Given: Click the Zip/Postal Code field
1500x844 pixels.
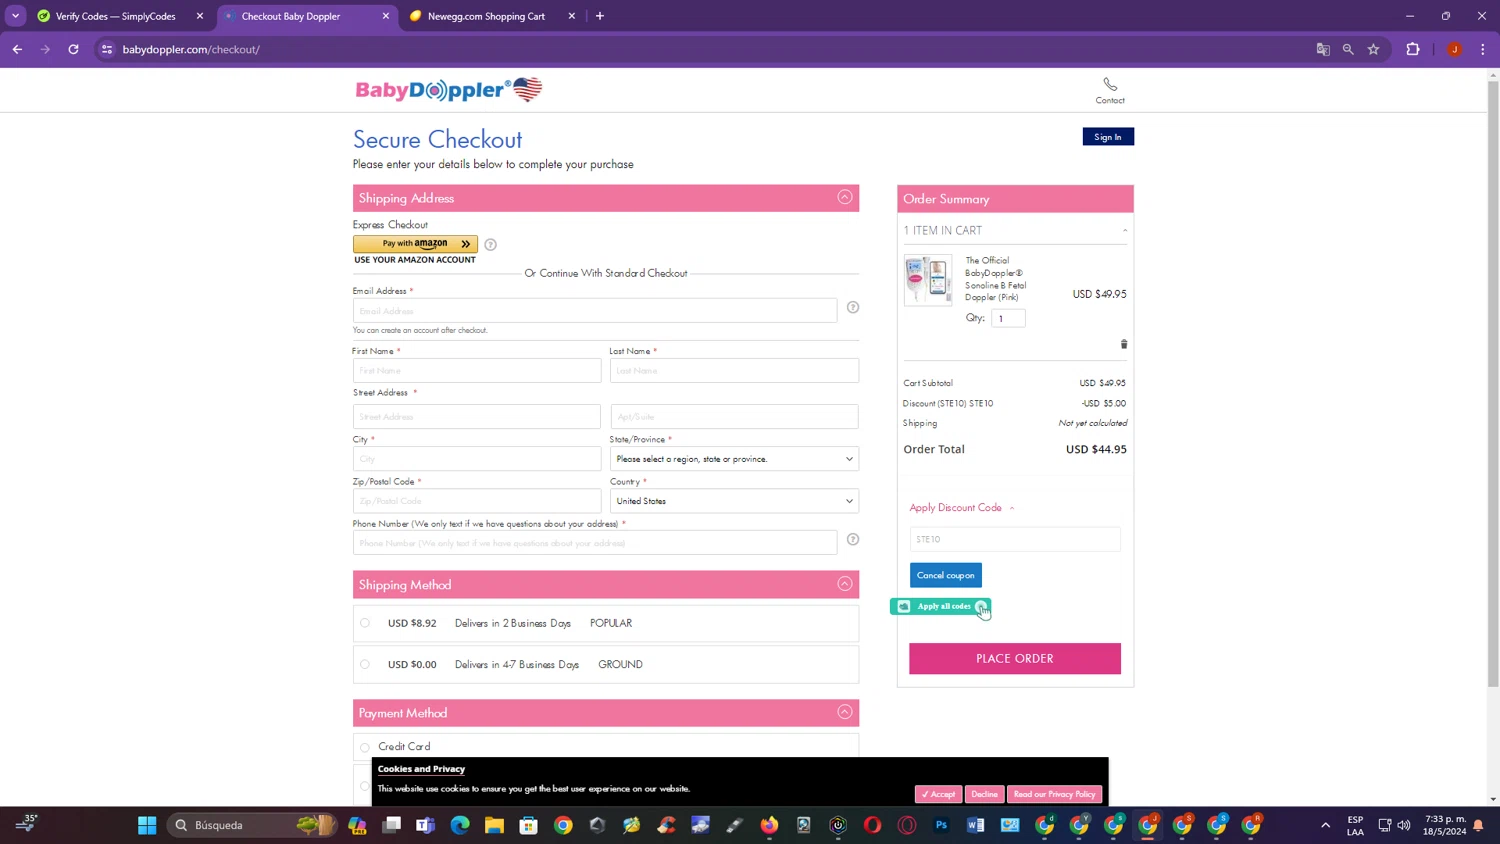Looking at the screenshot, I should click(477, 501).
